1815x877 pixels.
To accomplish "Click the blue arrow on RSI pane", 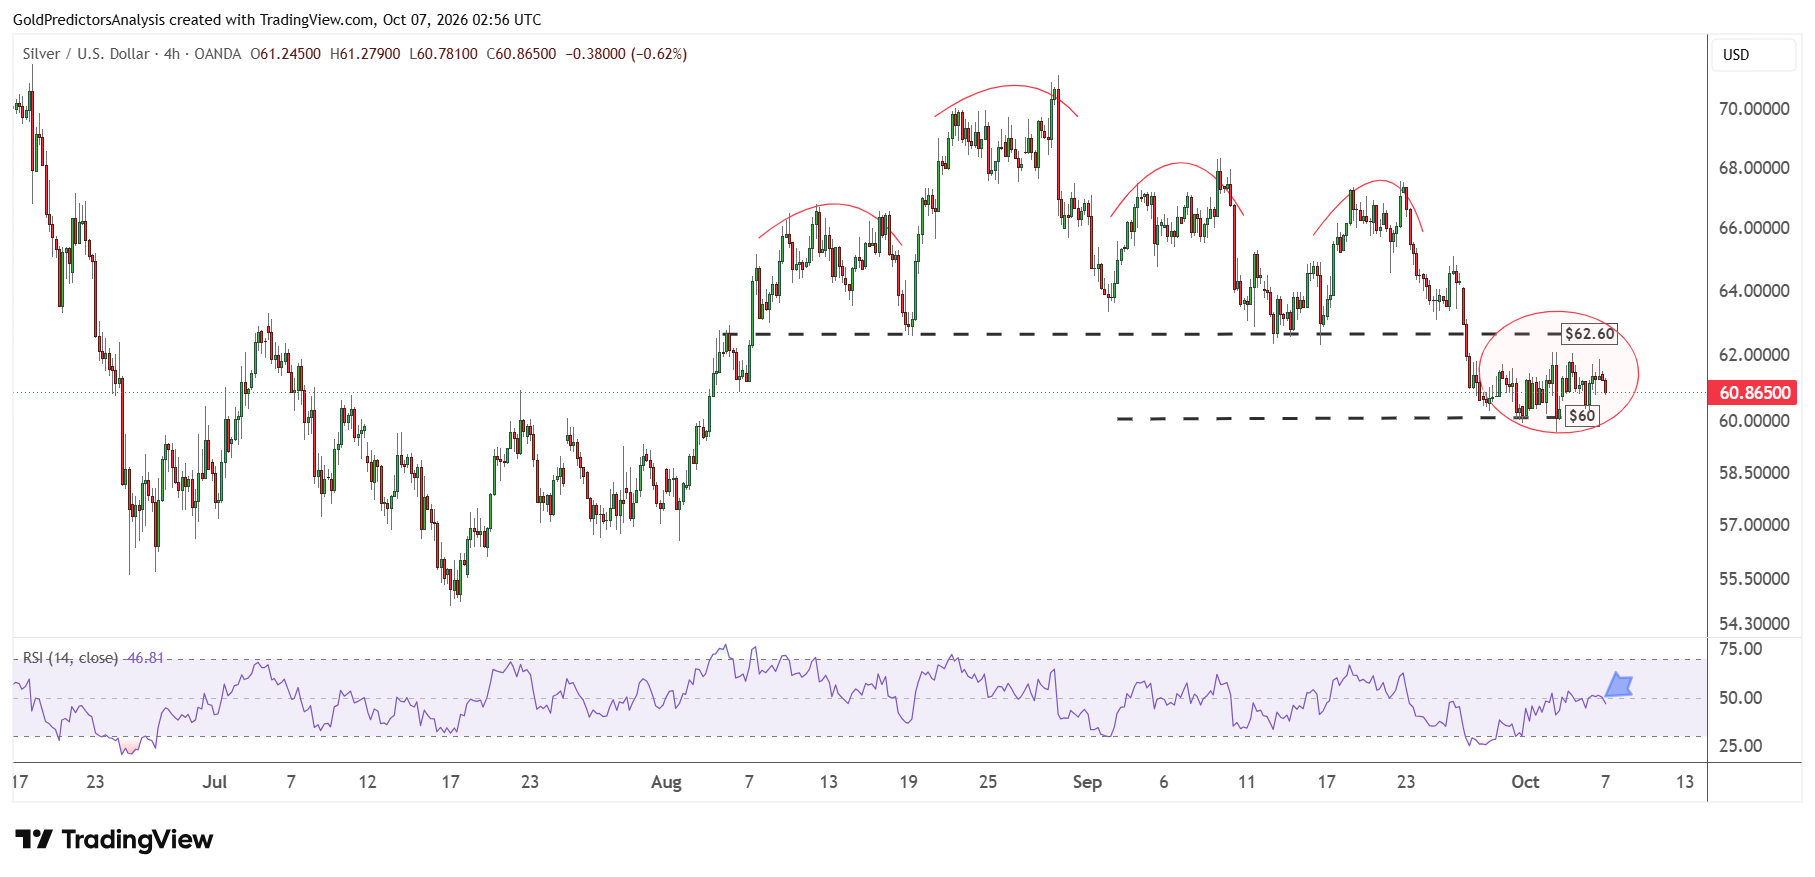I will point(1619,685).
